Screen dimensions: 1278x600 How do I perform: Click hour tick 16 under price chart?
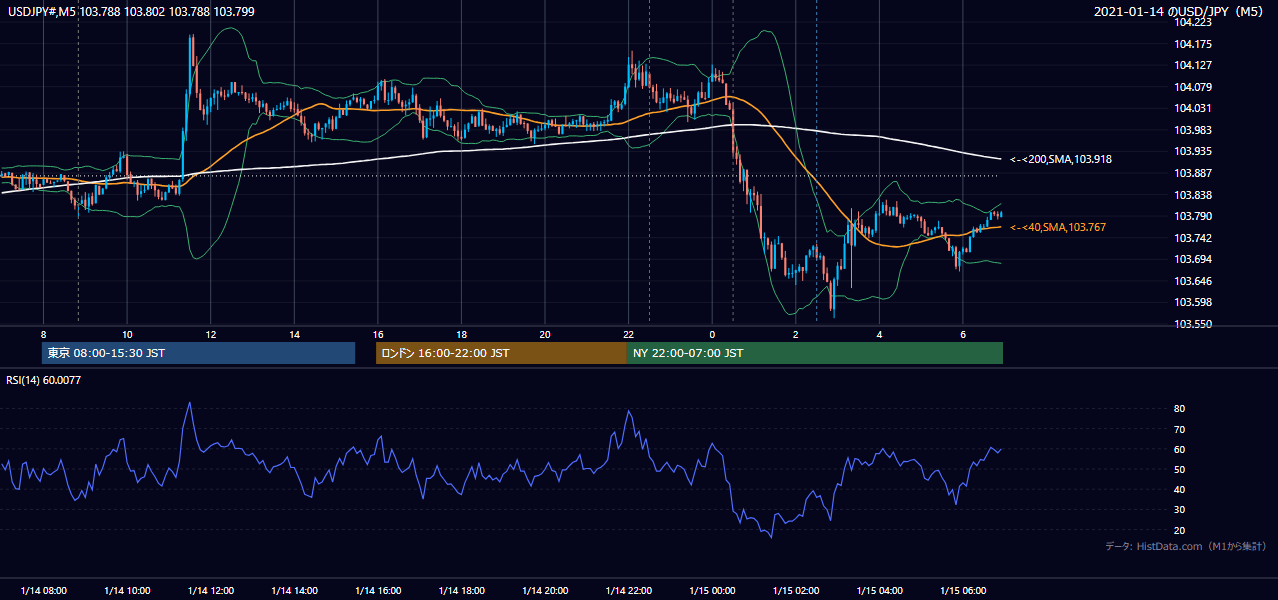click(377, 334)
